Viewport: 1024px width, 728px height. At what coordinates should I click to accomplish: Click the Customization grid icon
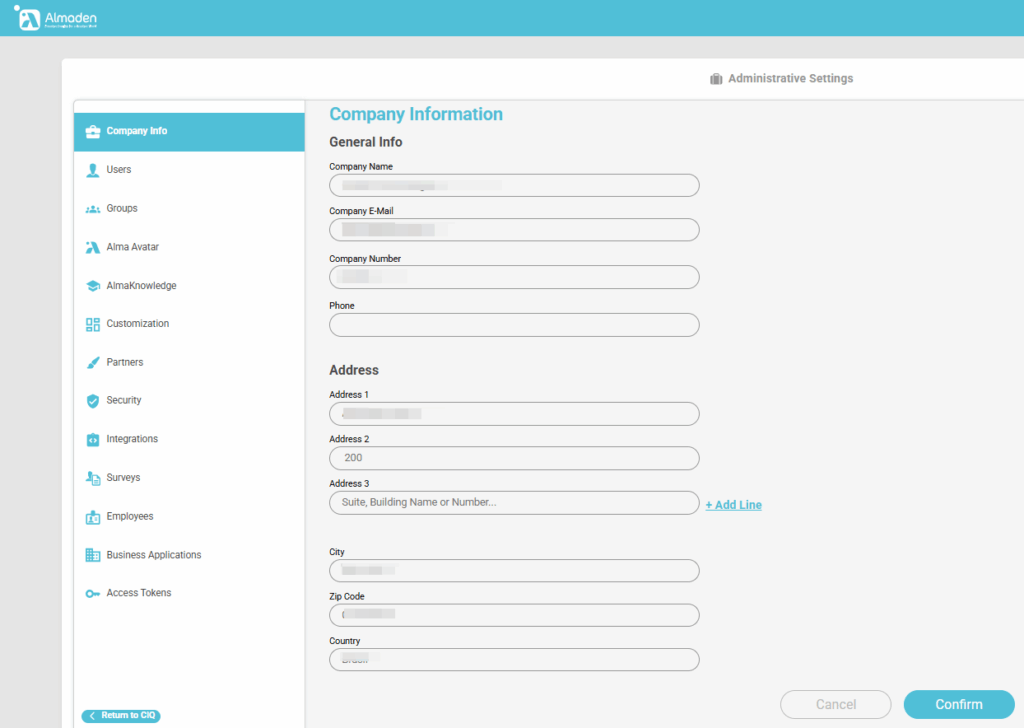click(x=92, y=324)
